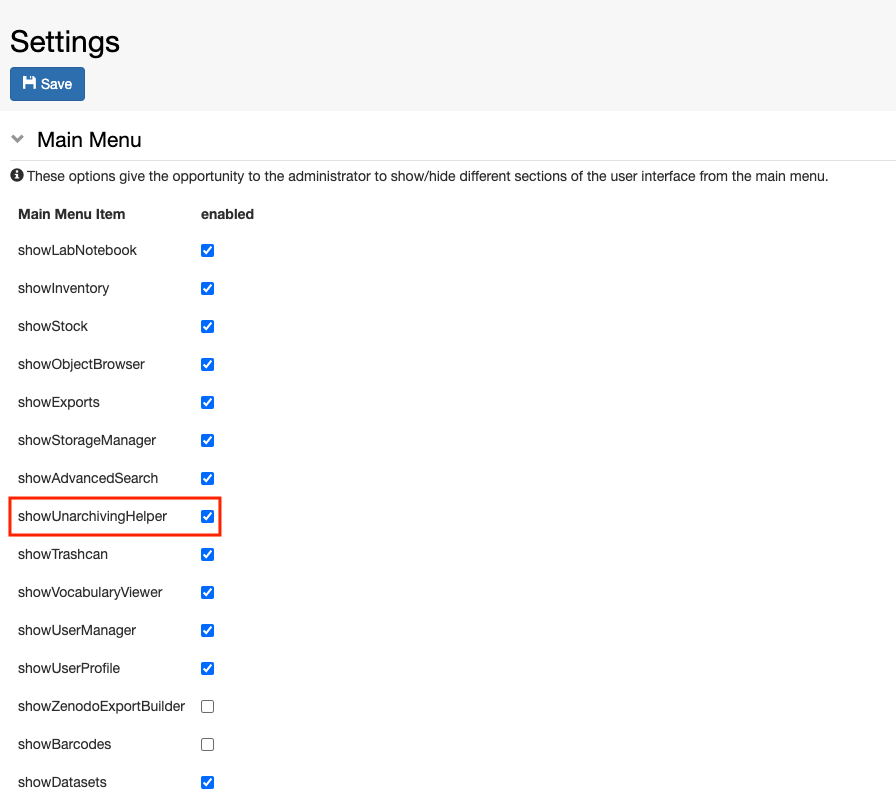Disable the showInventory checkbox
This screenshot has height=801, width=896.
coord(207,289)
